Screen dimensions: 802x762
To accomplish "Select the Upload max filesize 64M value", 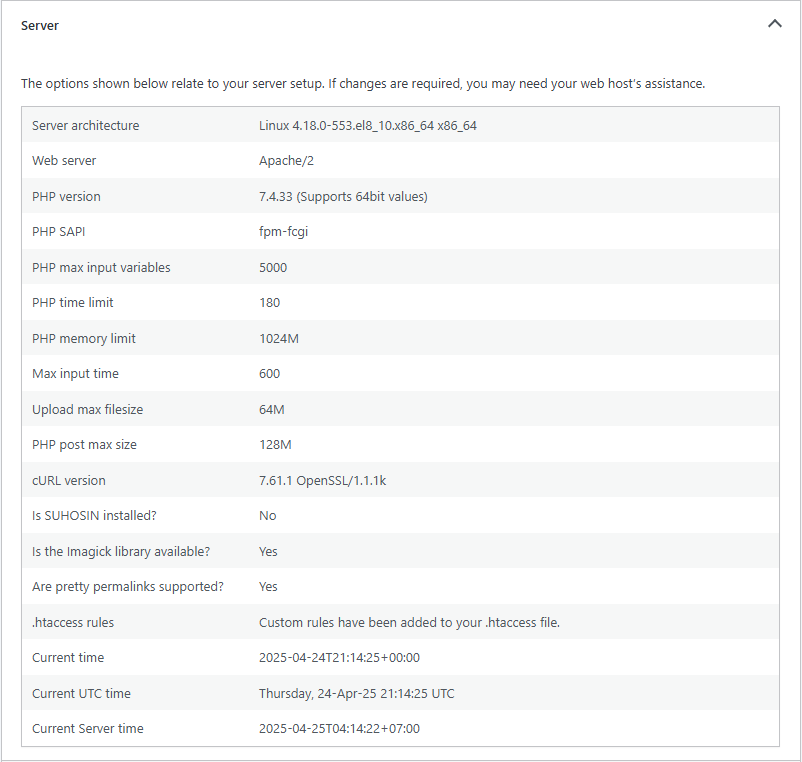I will click(271, 410).
